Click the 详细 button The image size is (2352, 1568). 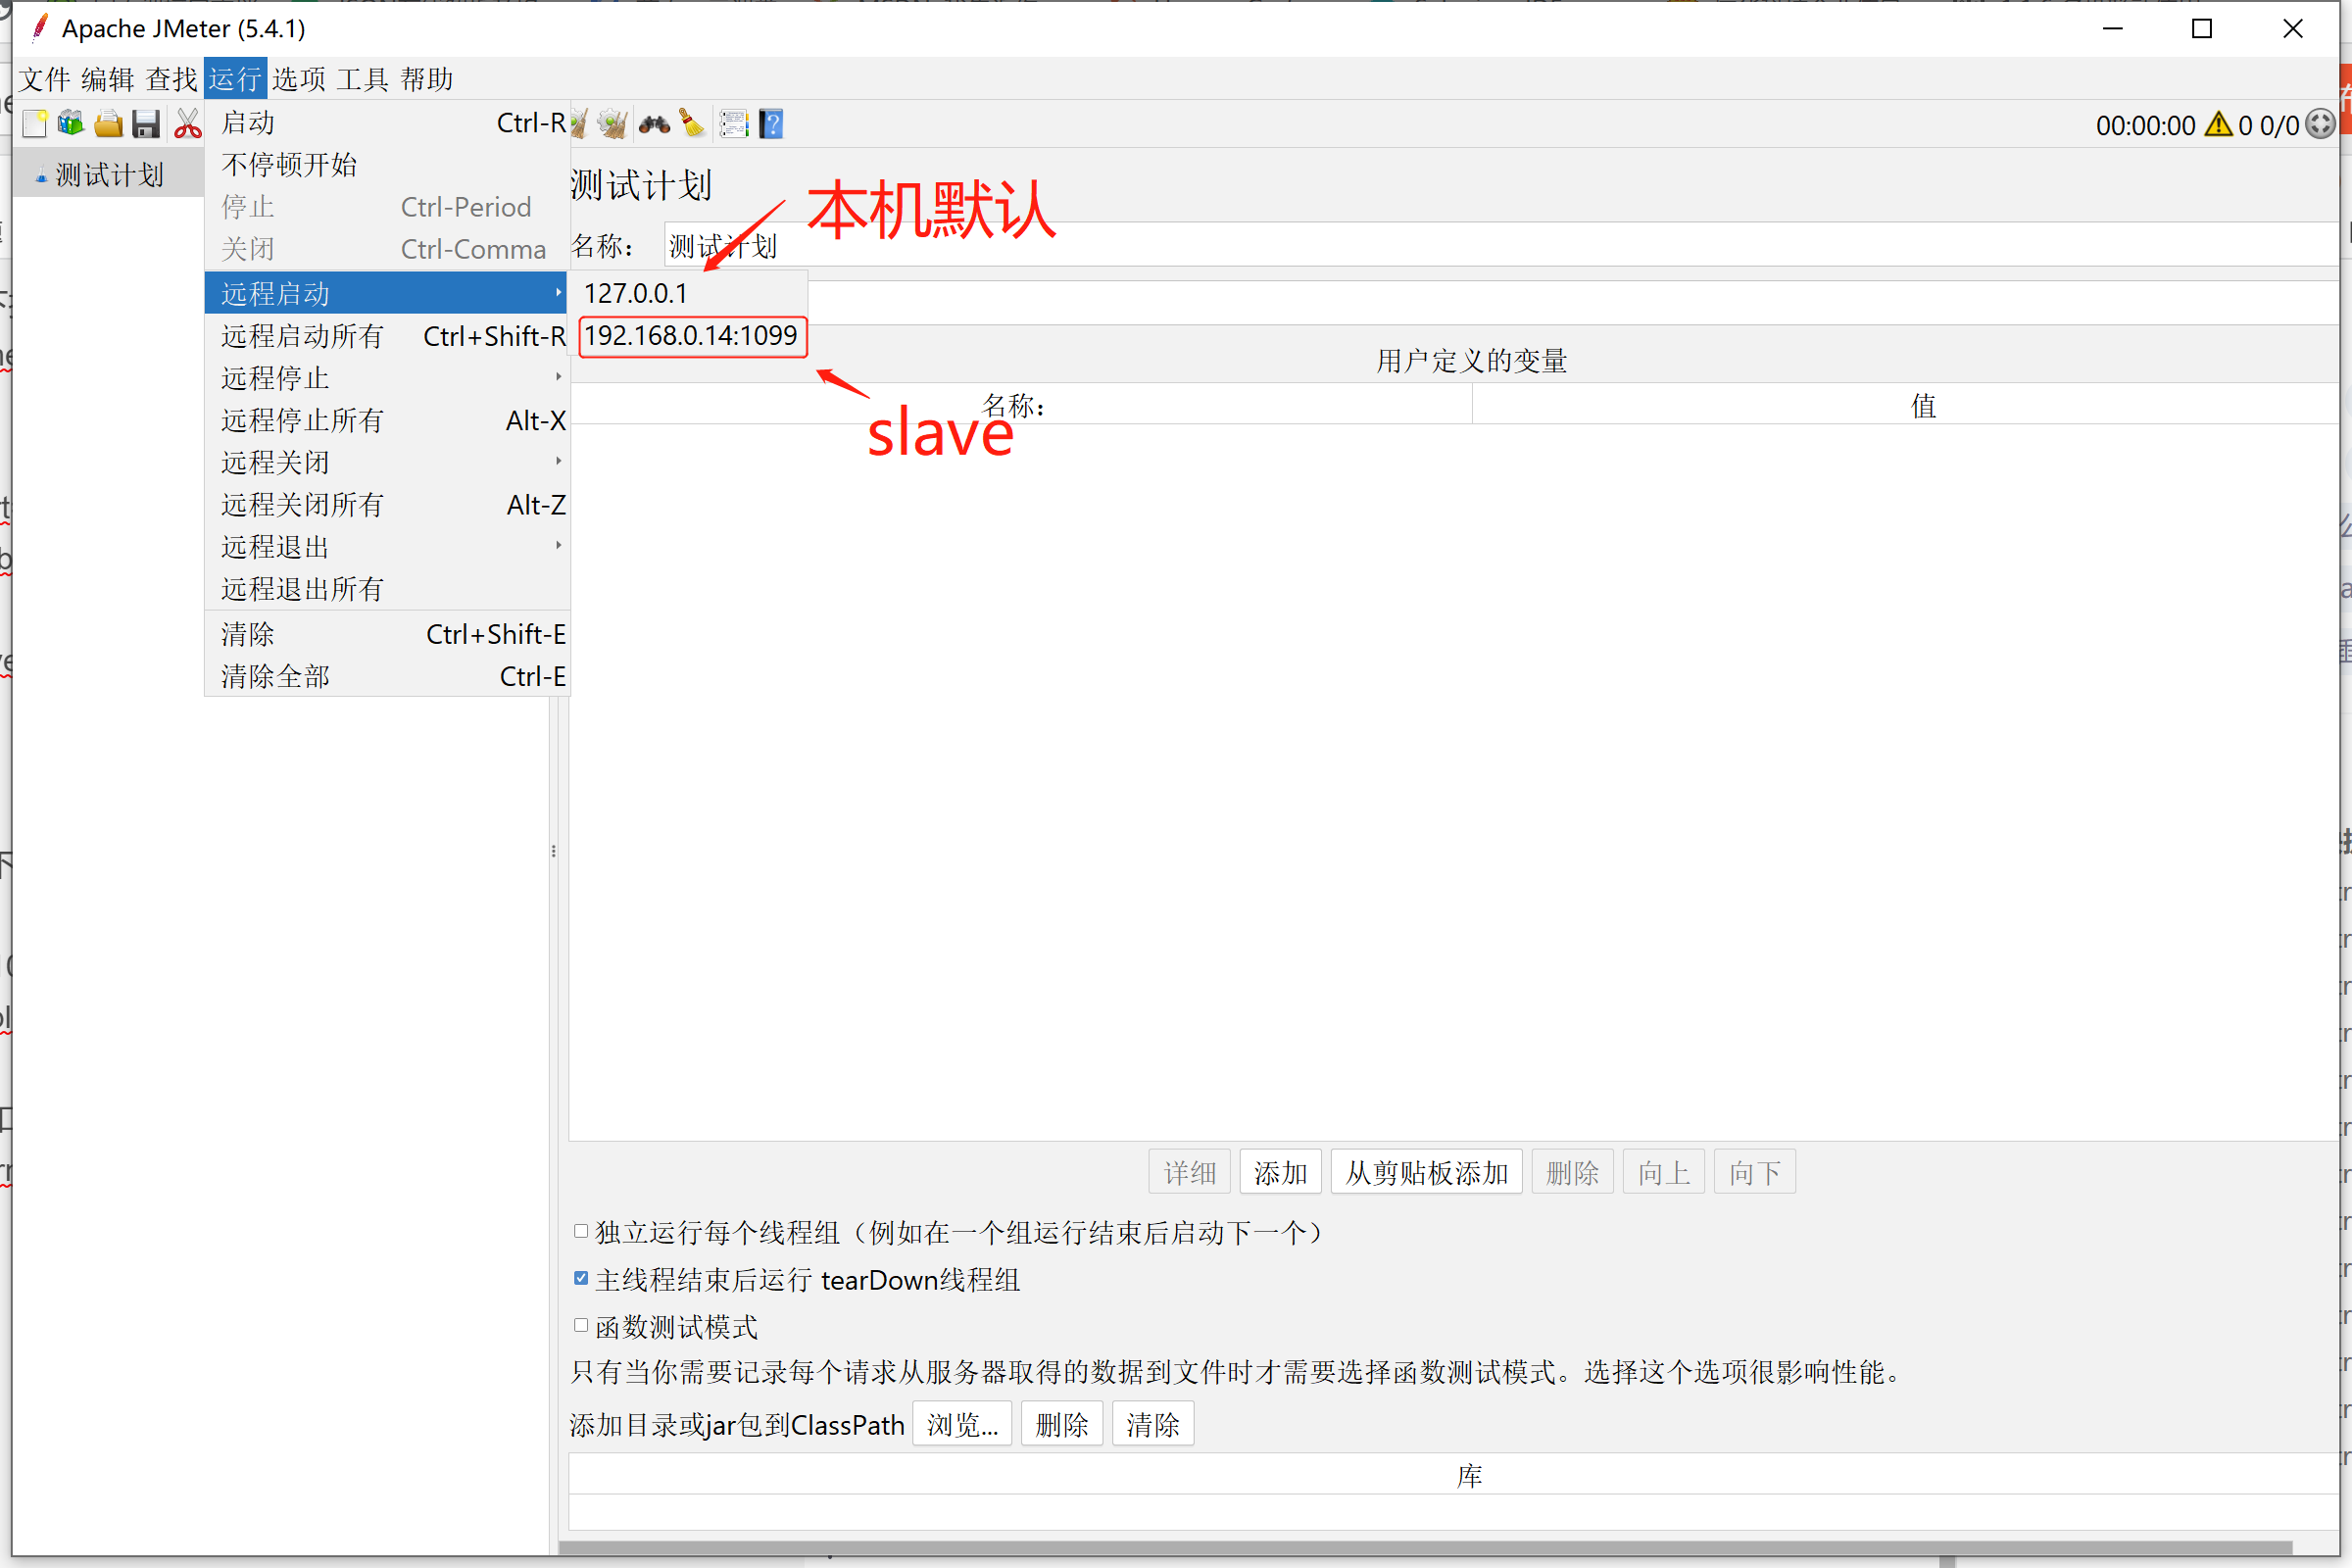coord(1189,1171)
